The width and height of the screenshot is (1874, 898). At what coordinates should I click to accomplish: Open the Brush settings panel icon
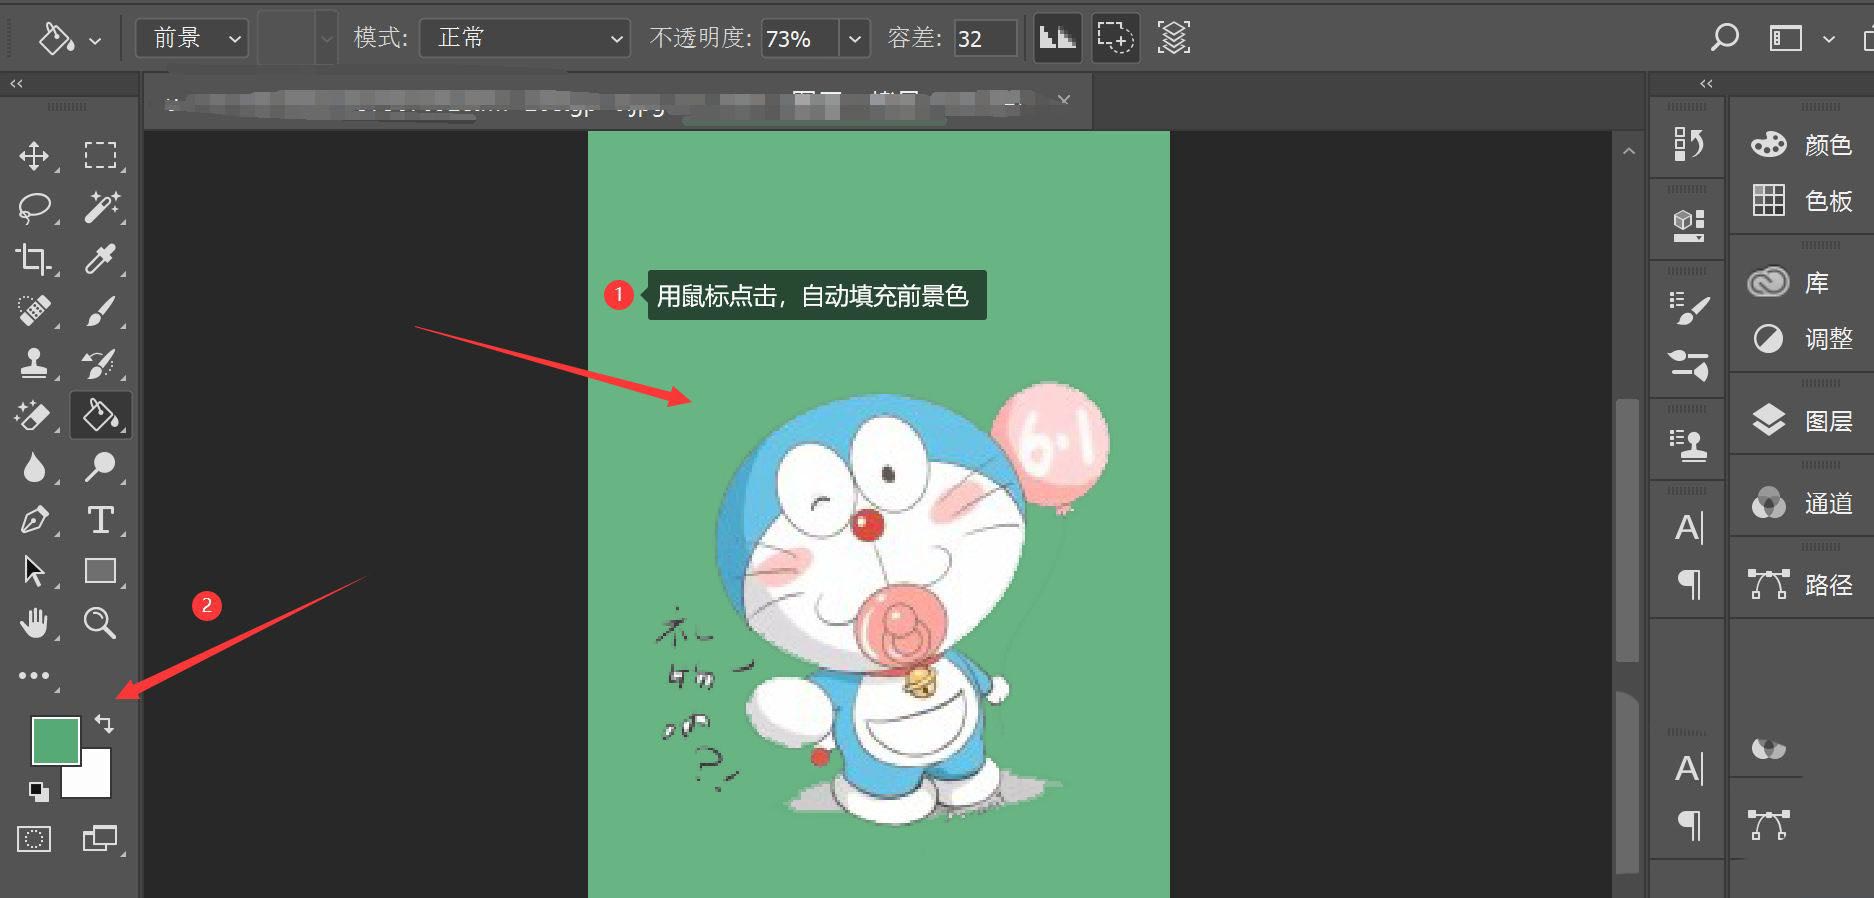click(1689, 307)
